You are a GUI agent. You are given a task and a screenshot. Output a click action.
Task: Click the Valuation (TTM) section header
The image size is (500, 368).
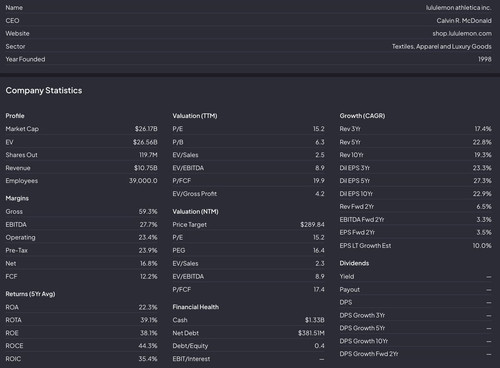(x=195, y=116)
